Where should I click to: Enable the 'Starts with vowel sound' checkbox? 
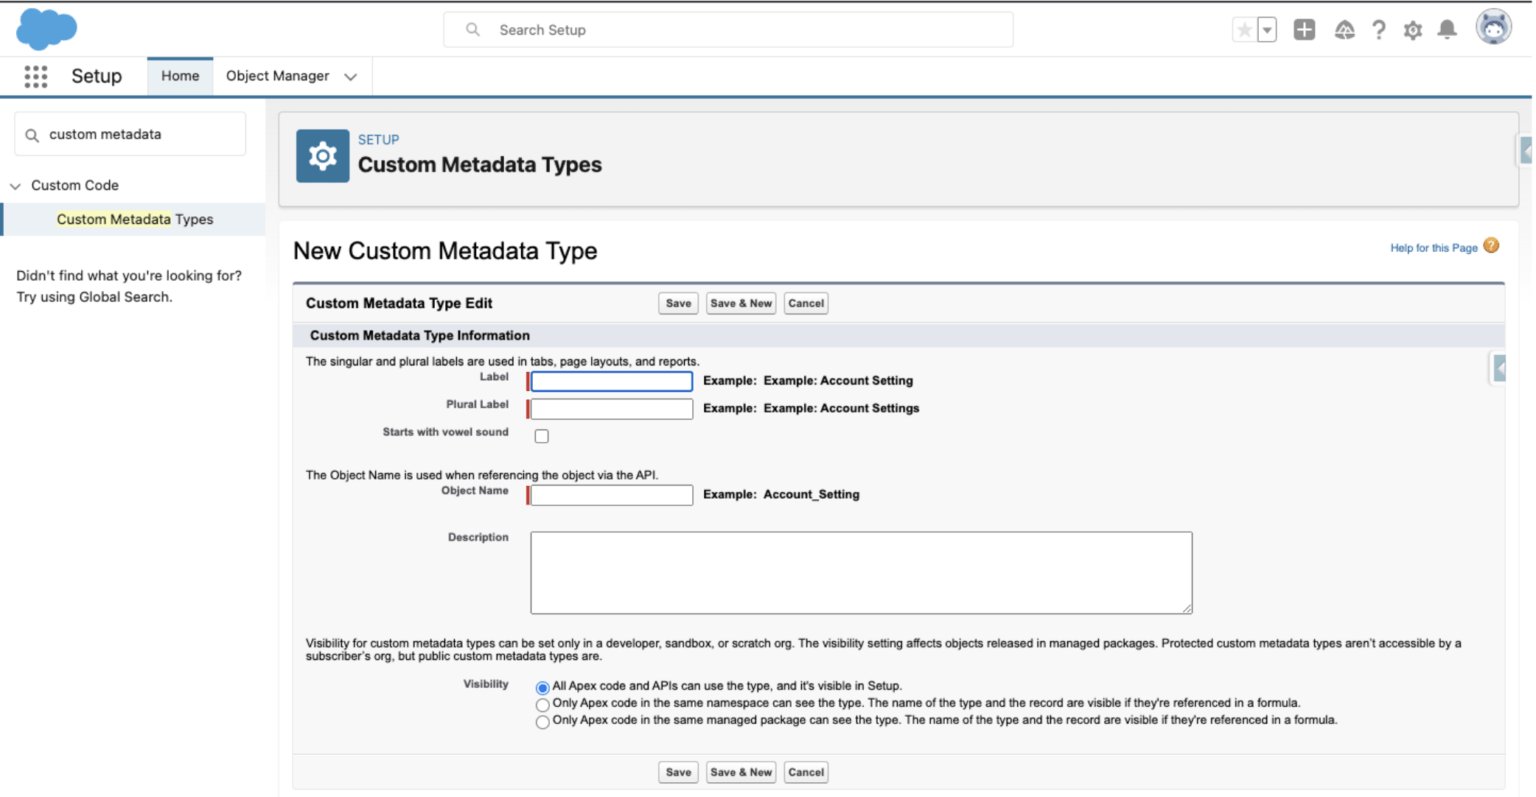(541, 436)
